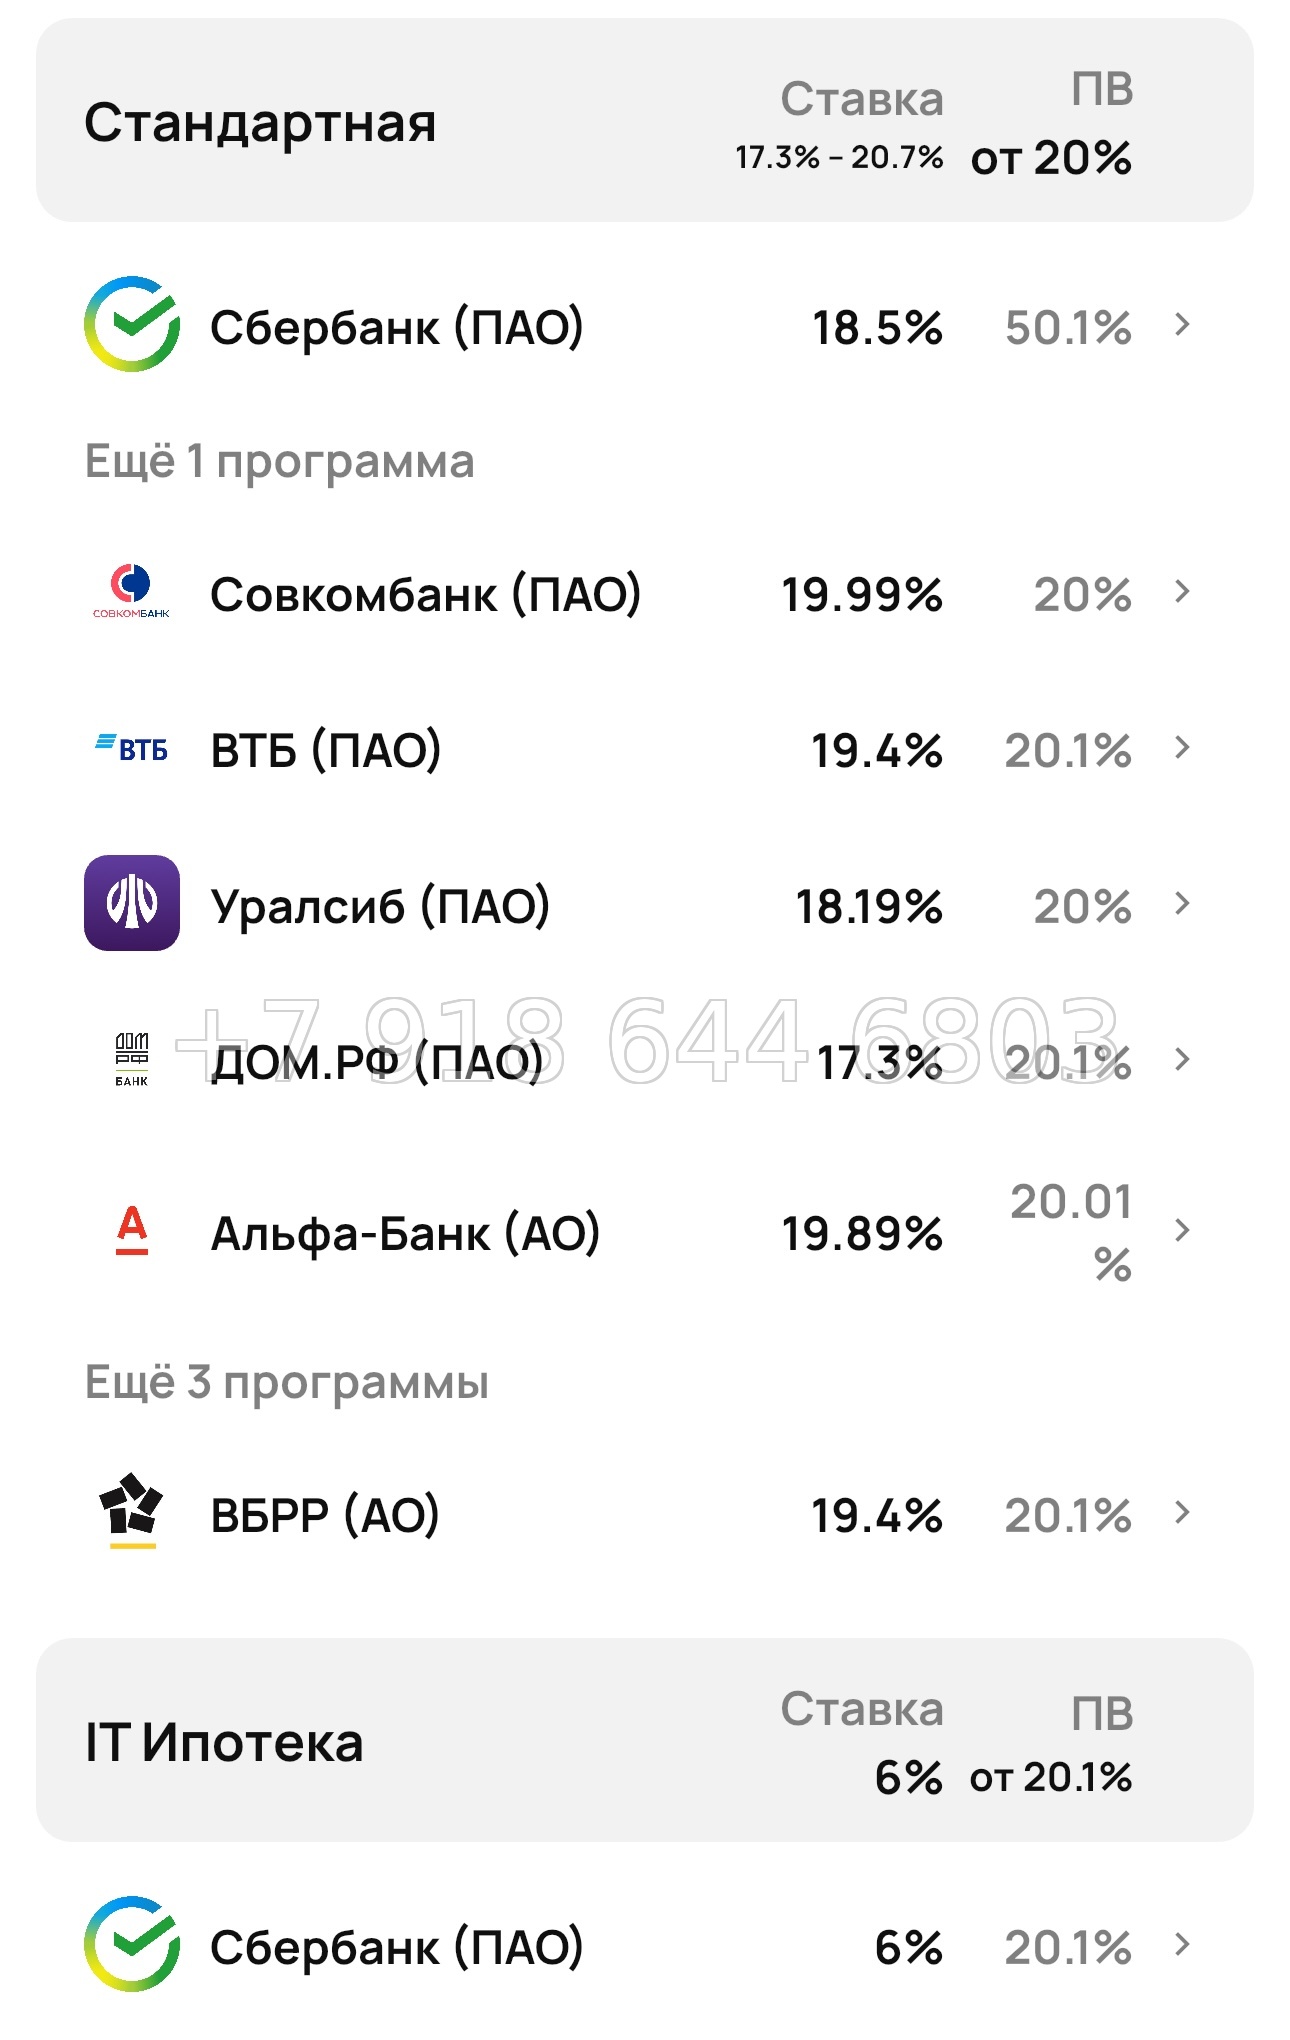Open ВТБ row chevron arrow

[1182, 748]
